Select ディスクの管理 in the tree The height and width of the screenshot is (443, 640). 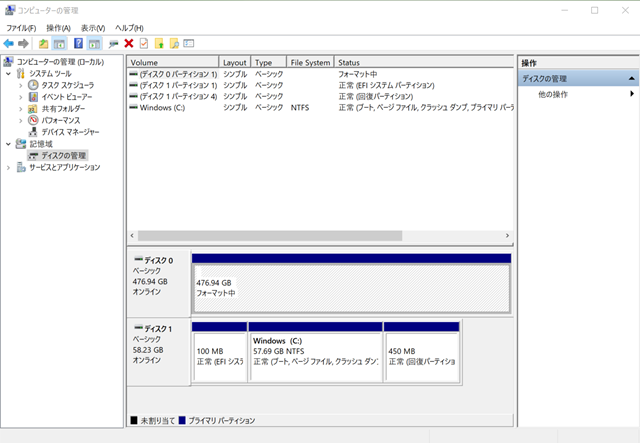coord(58,155)
